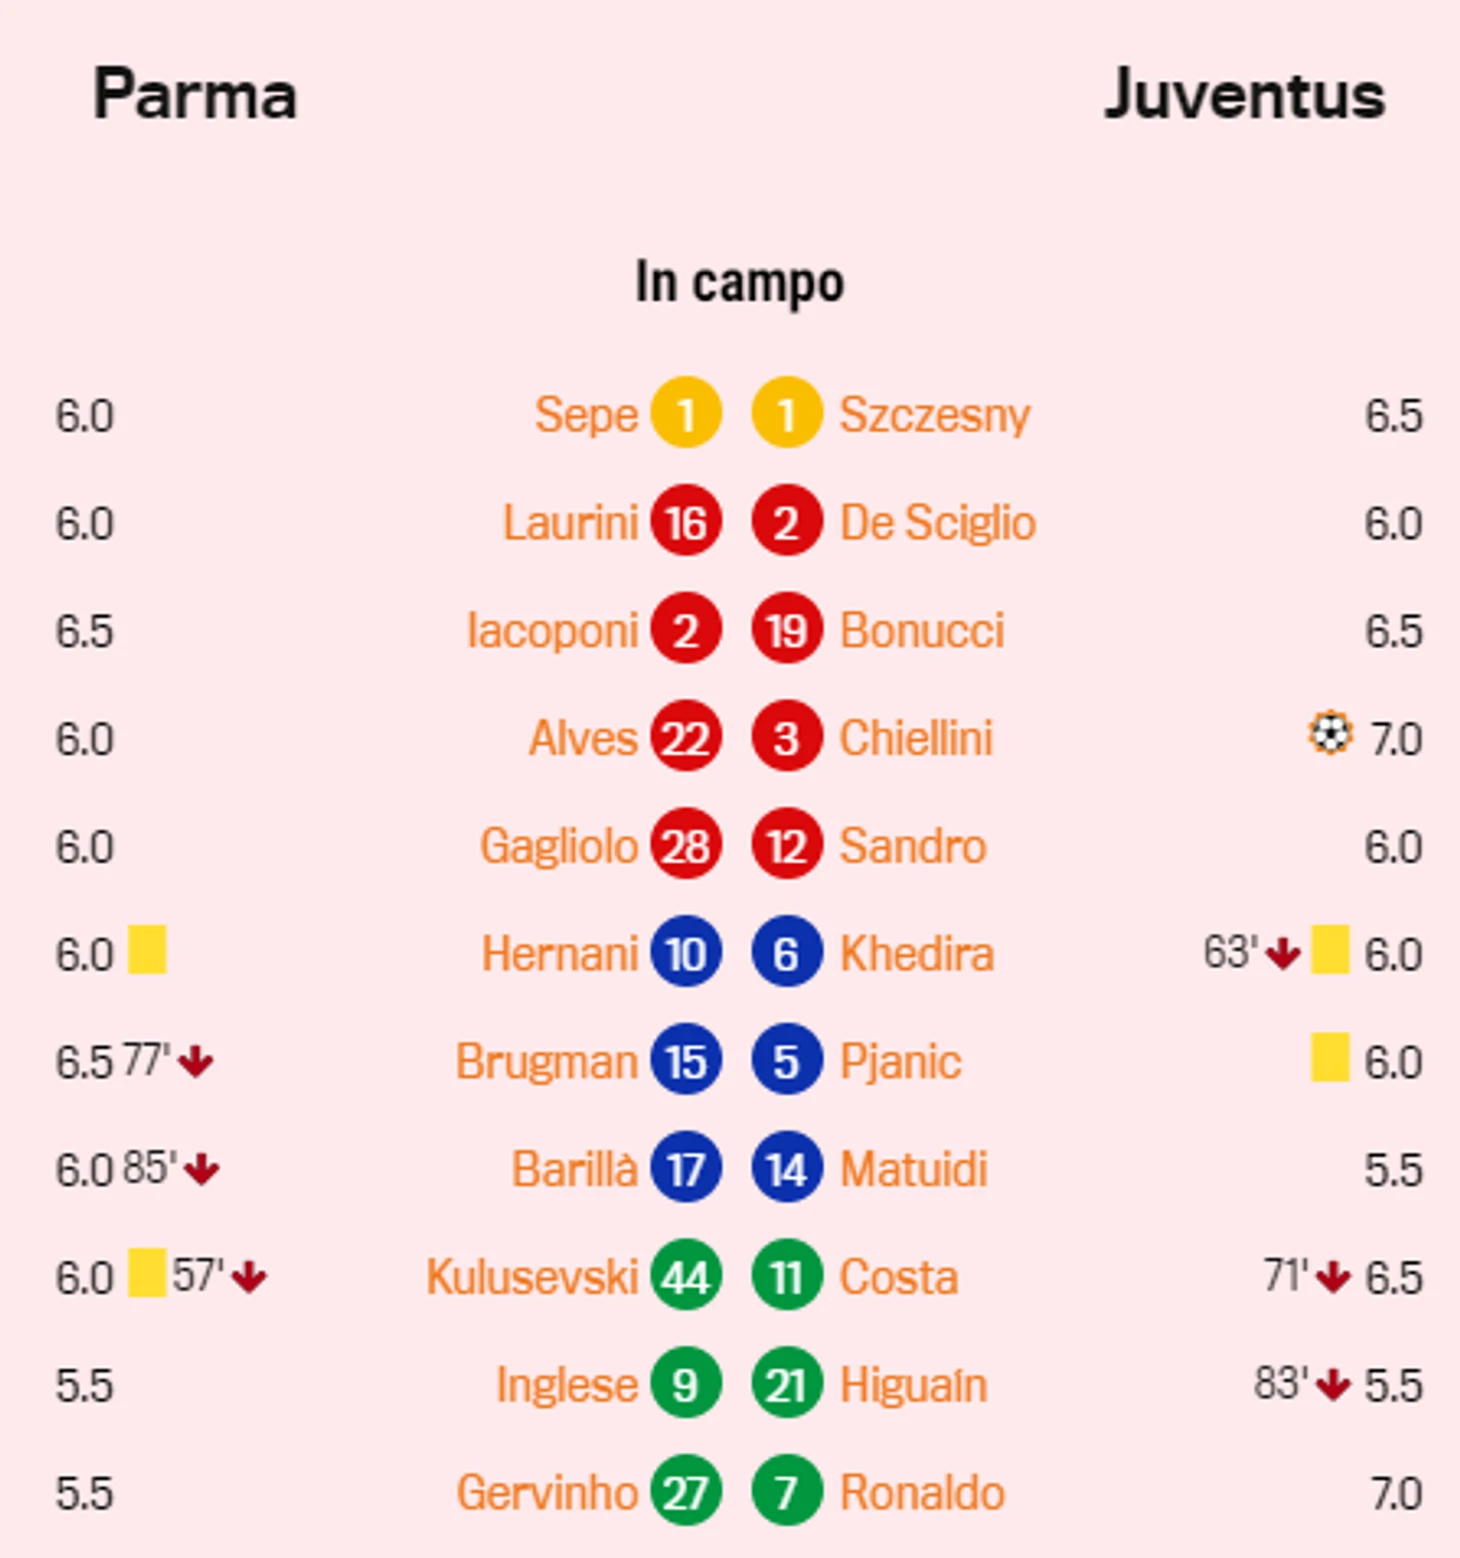Click Iacoponi's red number 2 badge
This screenshot has height=1558, width=1460.
(686, 628)
